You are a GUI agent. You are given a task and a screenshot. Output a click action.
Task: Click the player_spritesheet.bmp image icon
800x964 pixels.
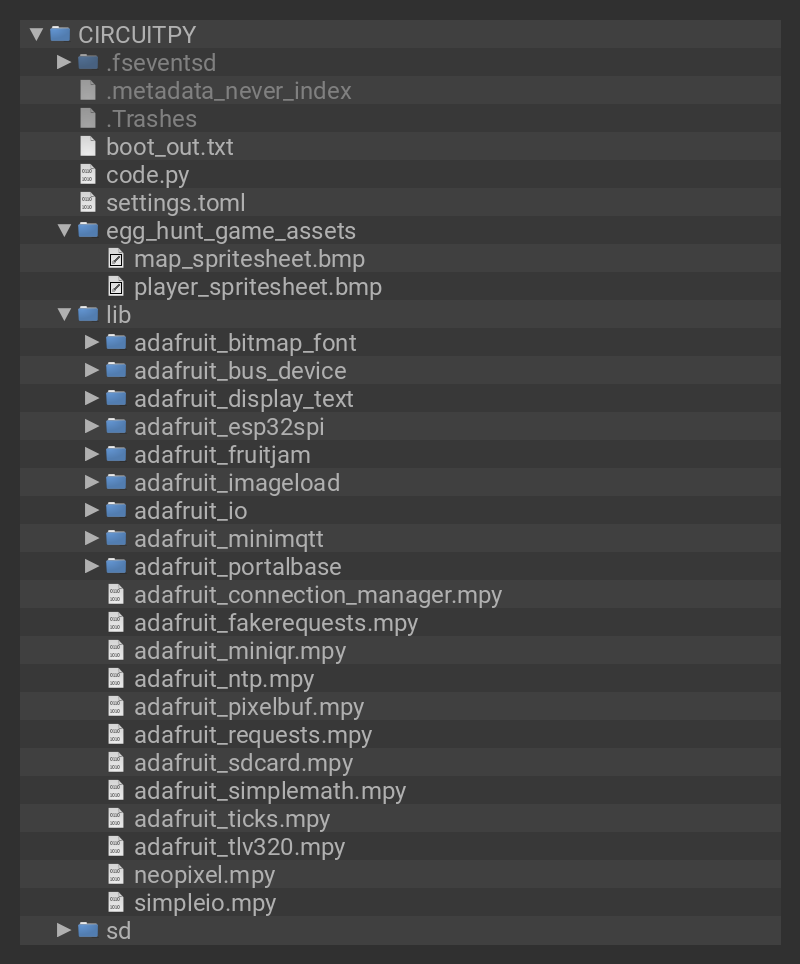pyautogui.click(x=116, y=287)
